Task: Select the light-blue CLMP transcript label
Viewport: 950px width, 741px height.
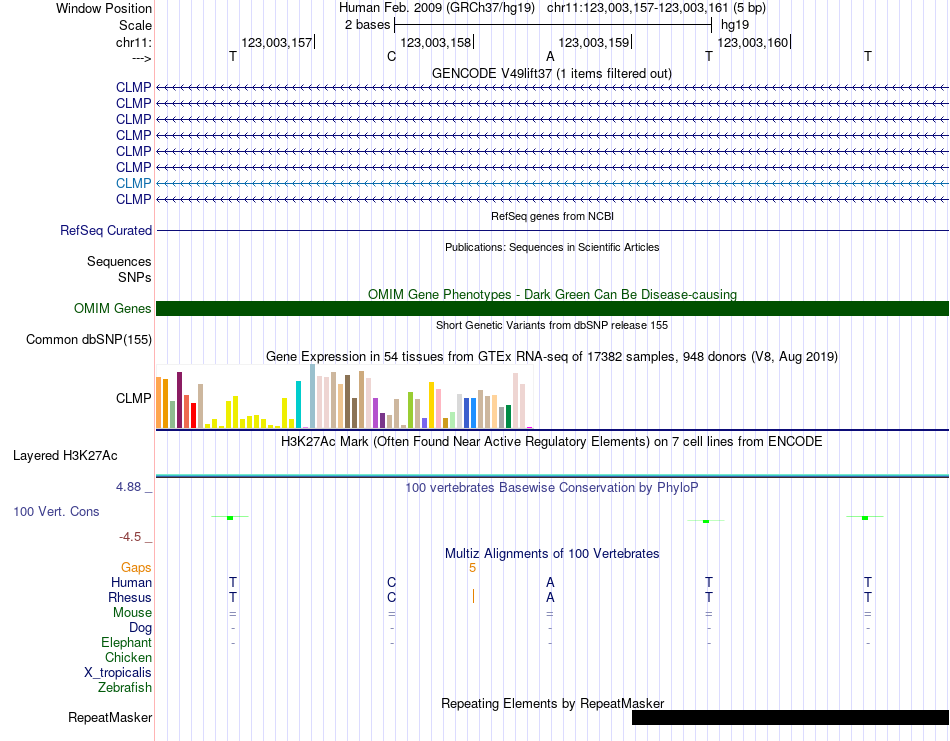Action: coord(133,183)
